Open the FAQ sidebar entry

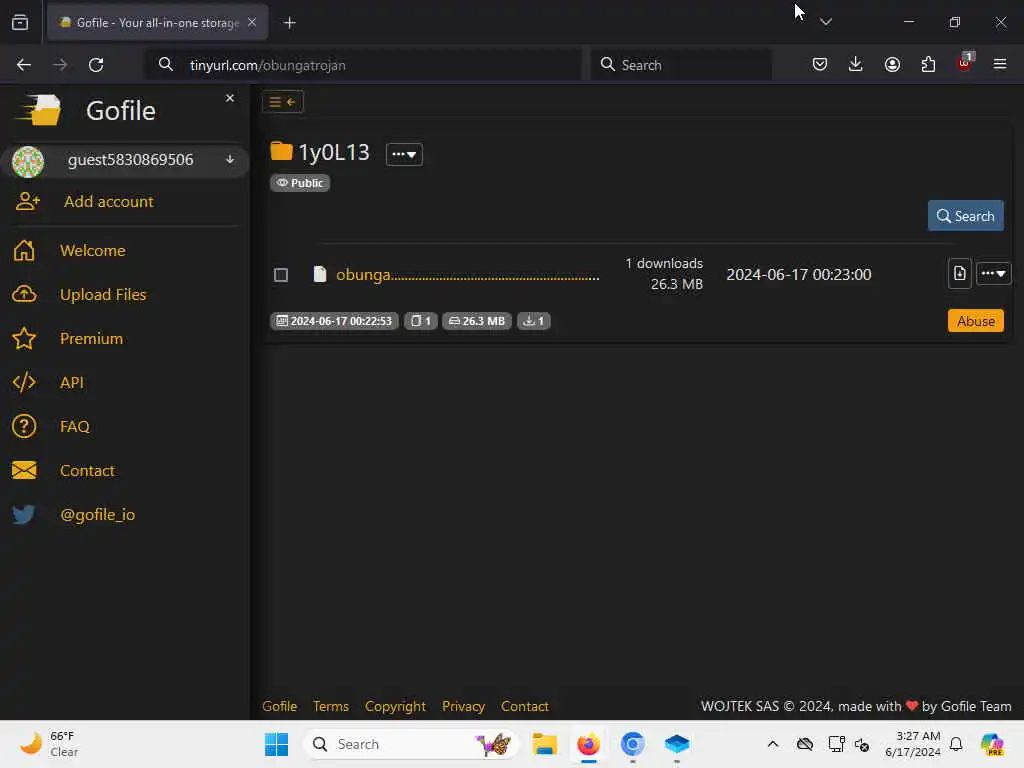(74, 426)
